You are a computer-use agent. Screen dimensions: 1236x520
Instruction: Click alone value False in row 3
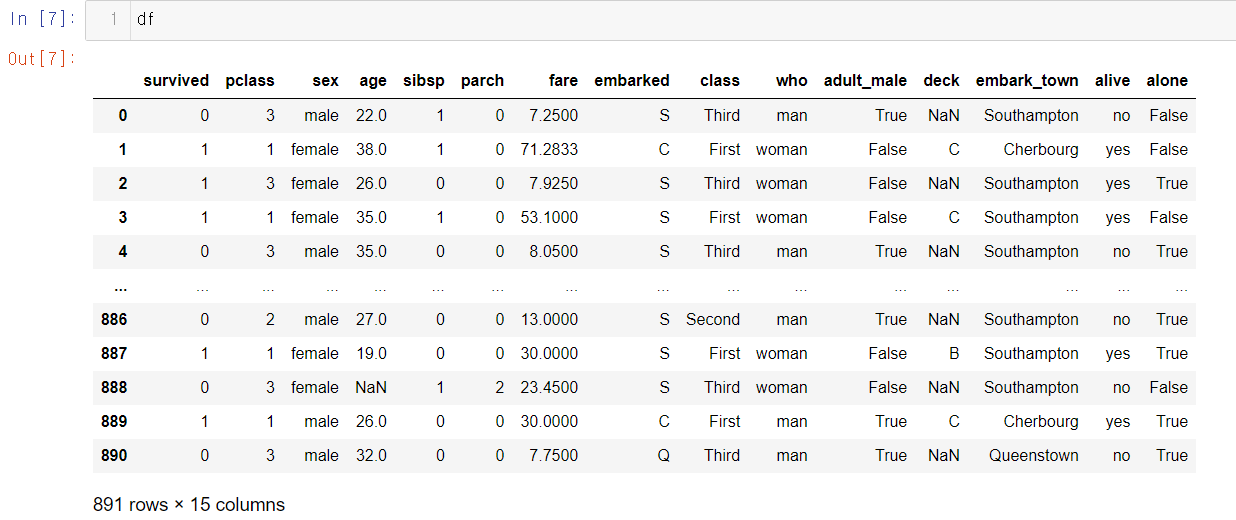click(x=1168, y=217)
